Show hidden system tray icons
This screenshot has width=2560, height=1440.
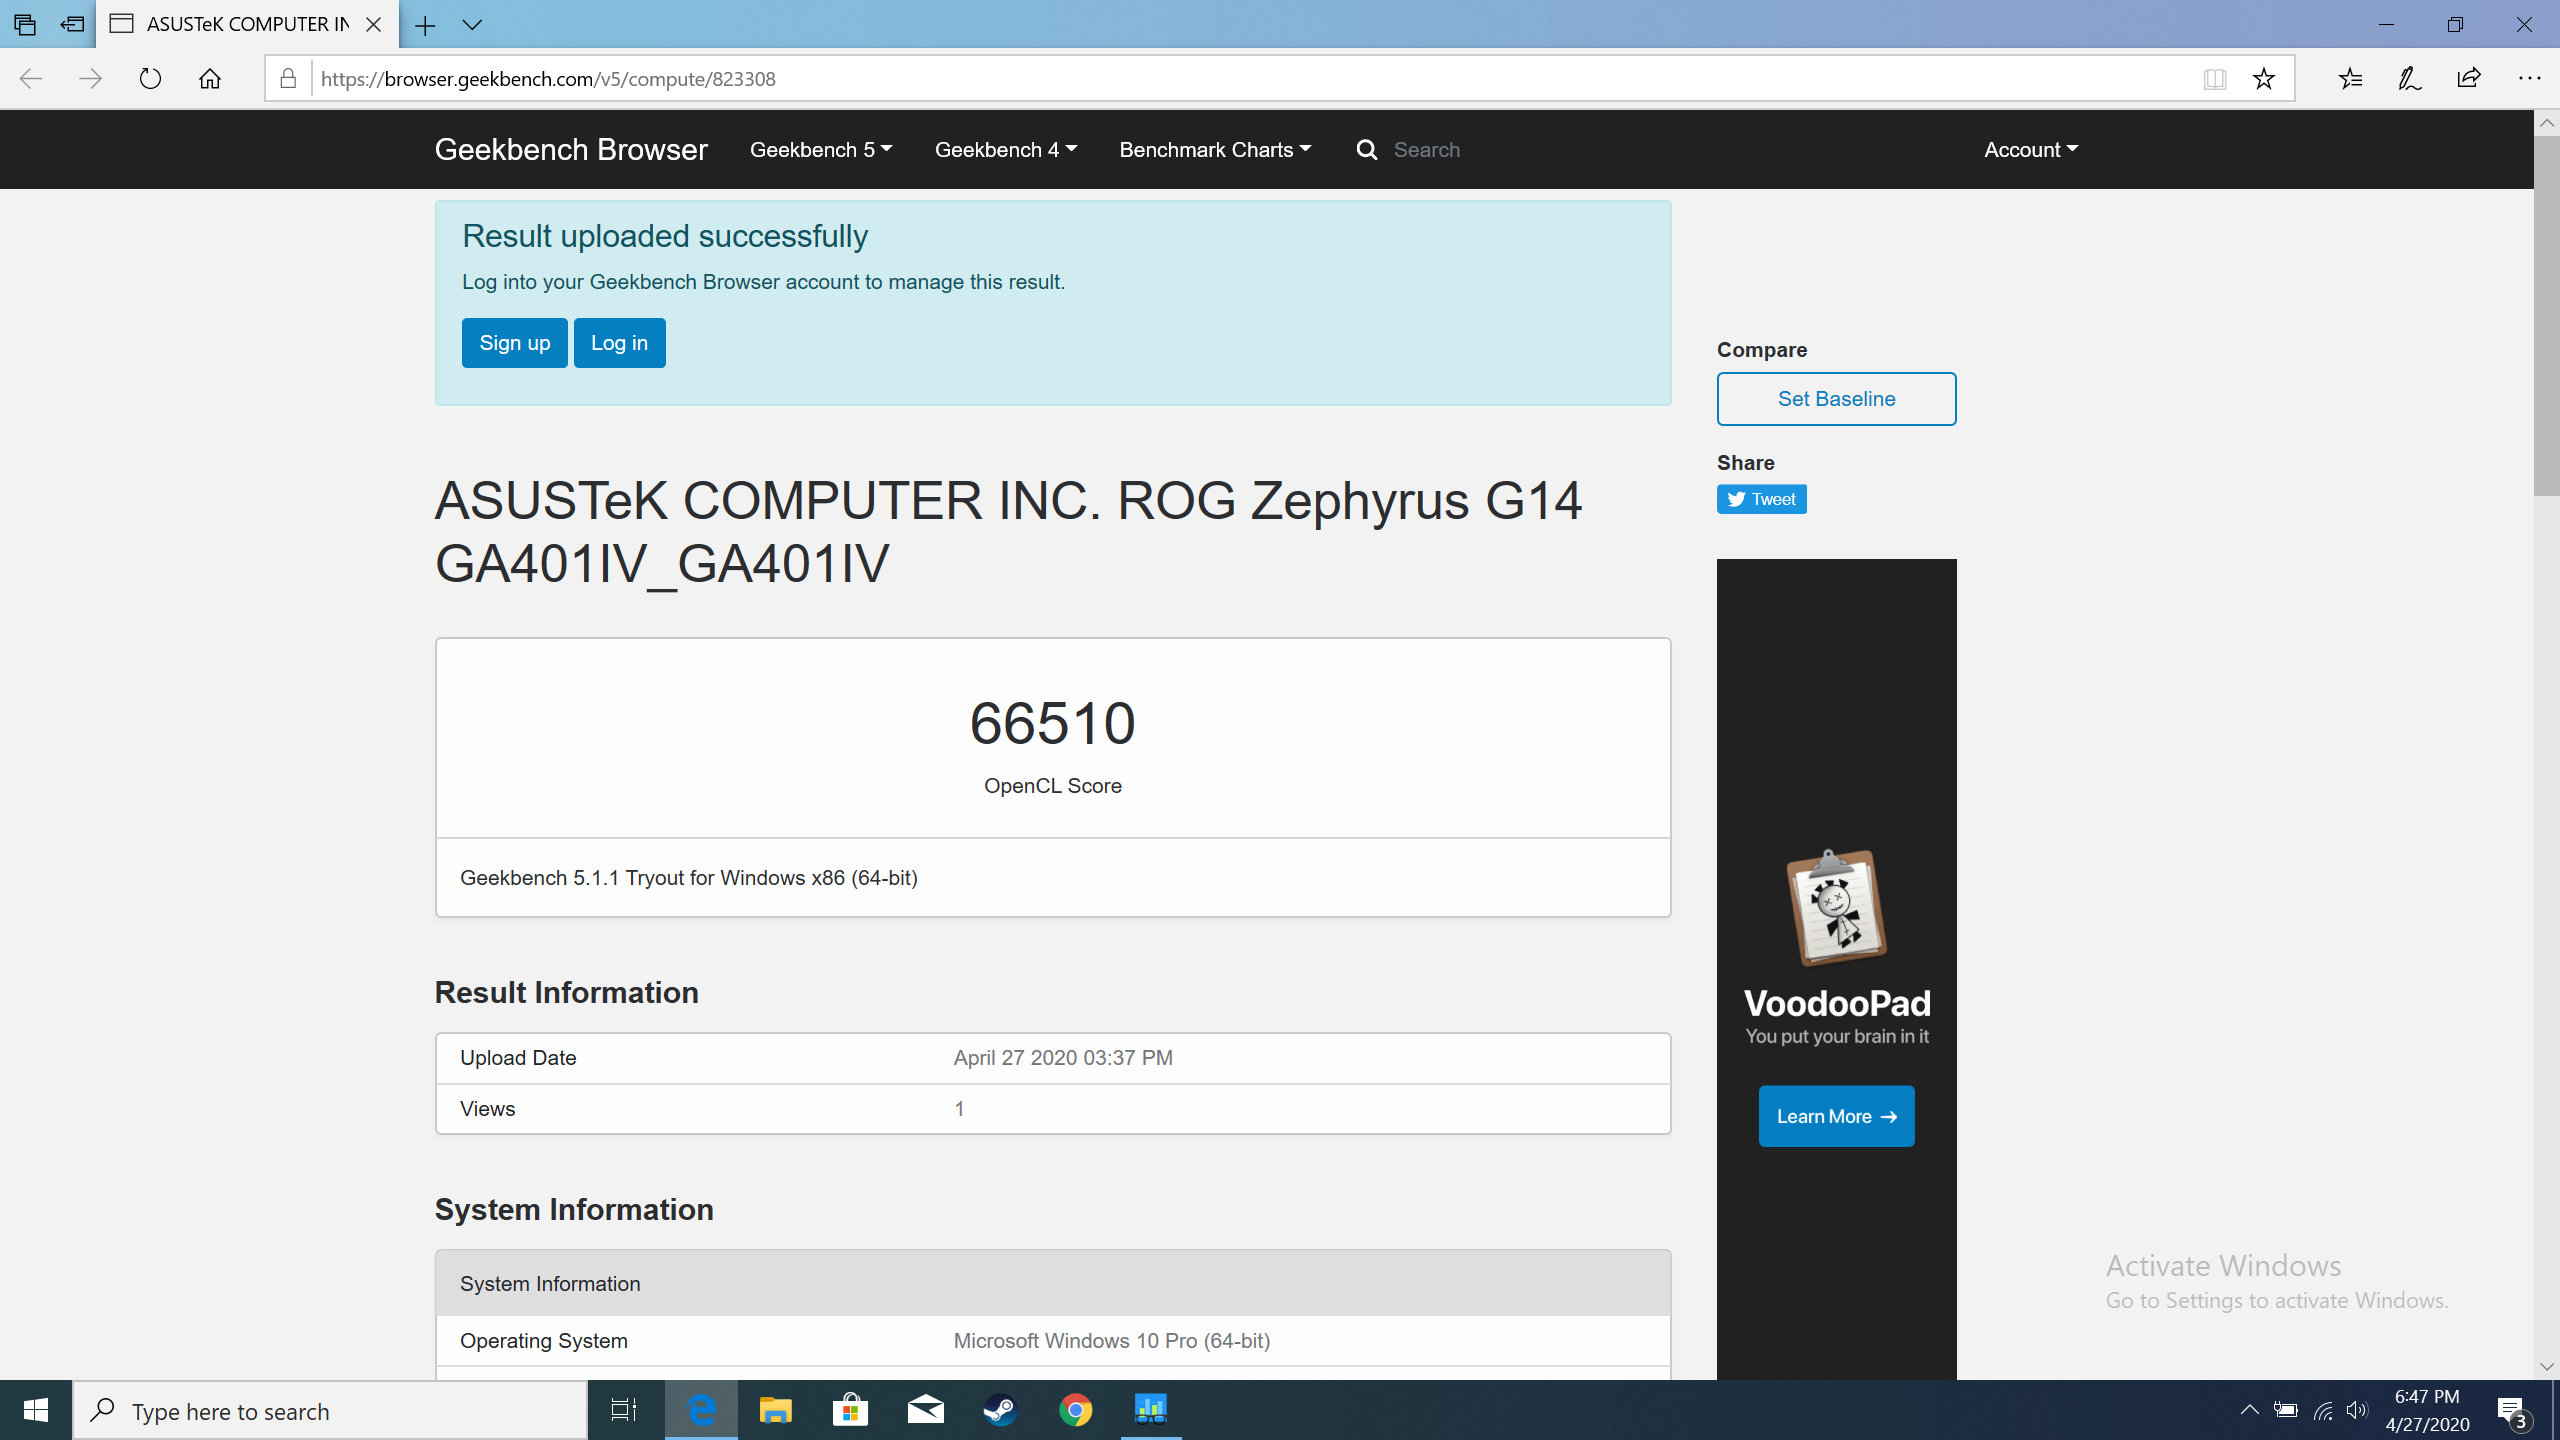pyautogui.click(x=2249, y=1410)
